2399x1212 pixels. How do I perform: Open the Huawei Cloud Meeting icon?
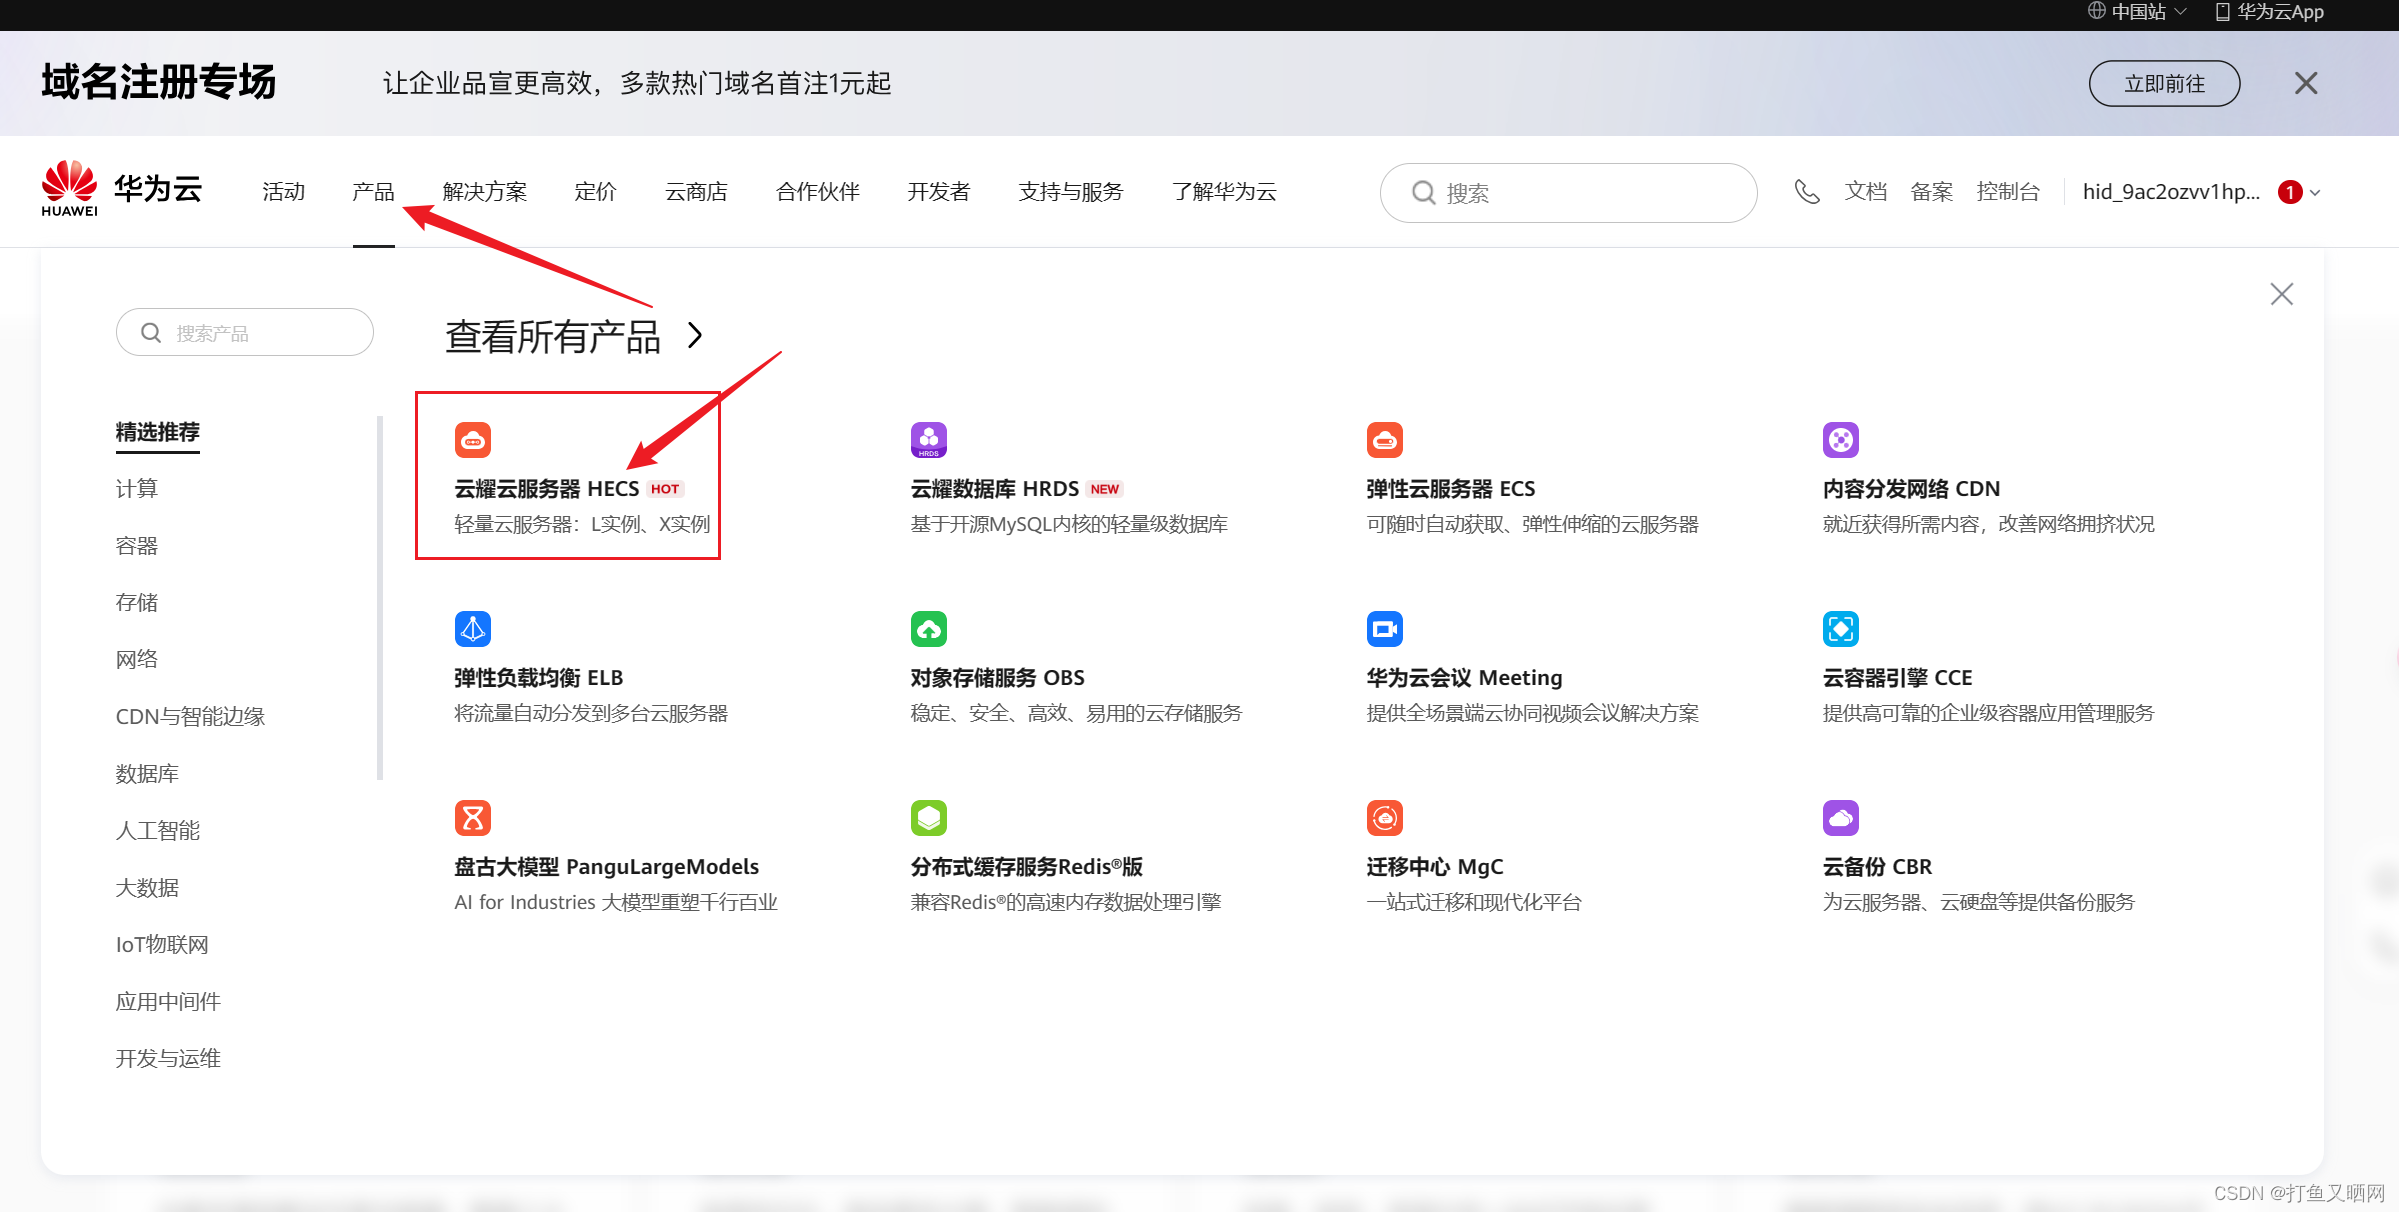pyautogui.click(x=1384, y=629)
